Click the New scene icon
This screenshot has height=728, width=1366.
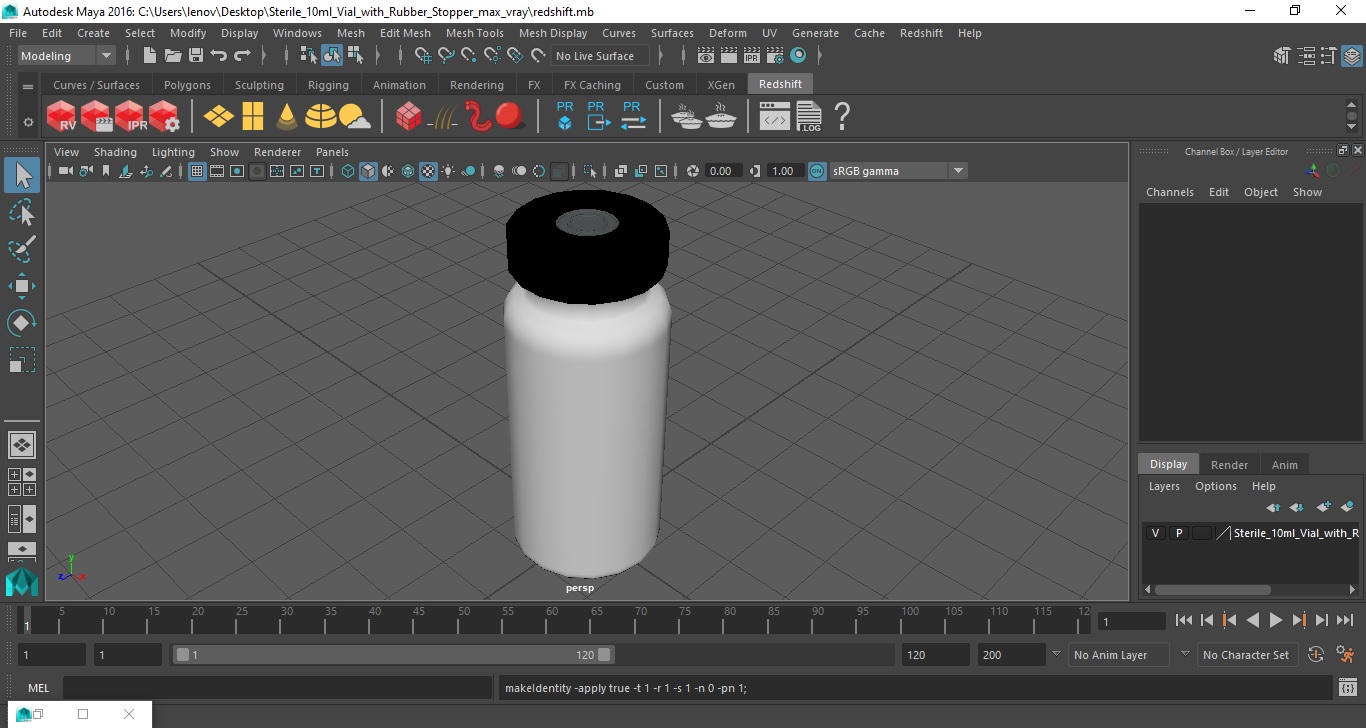[150, 56]
